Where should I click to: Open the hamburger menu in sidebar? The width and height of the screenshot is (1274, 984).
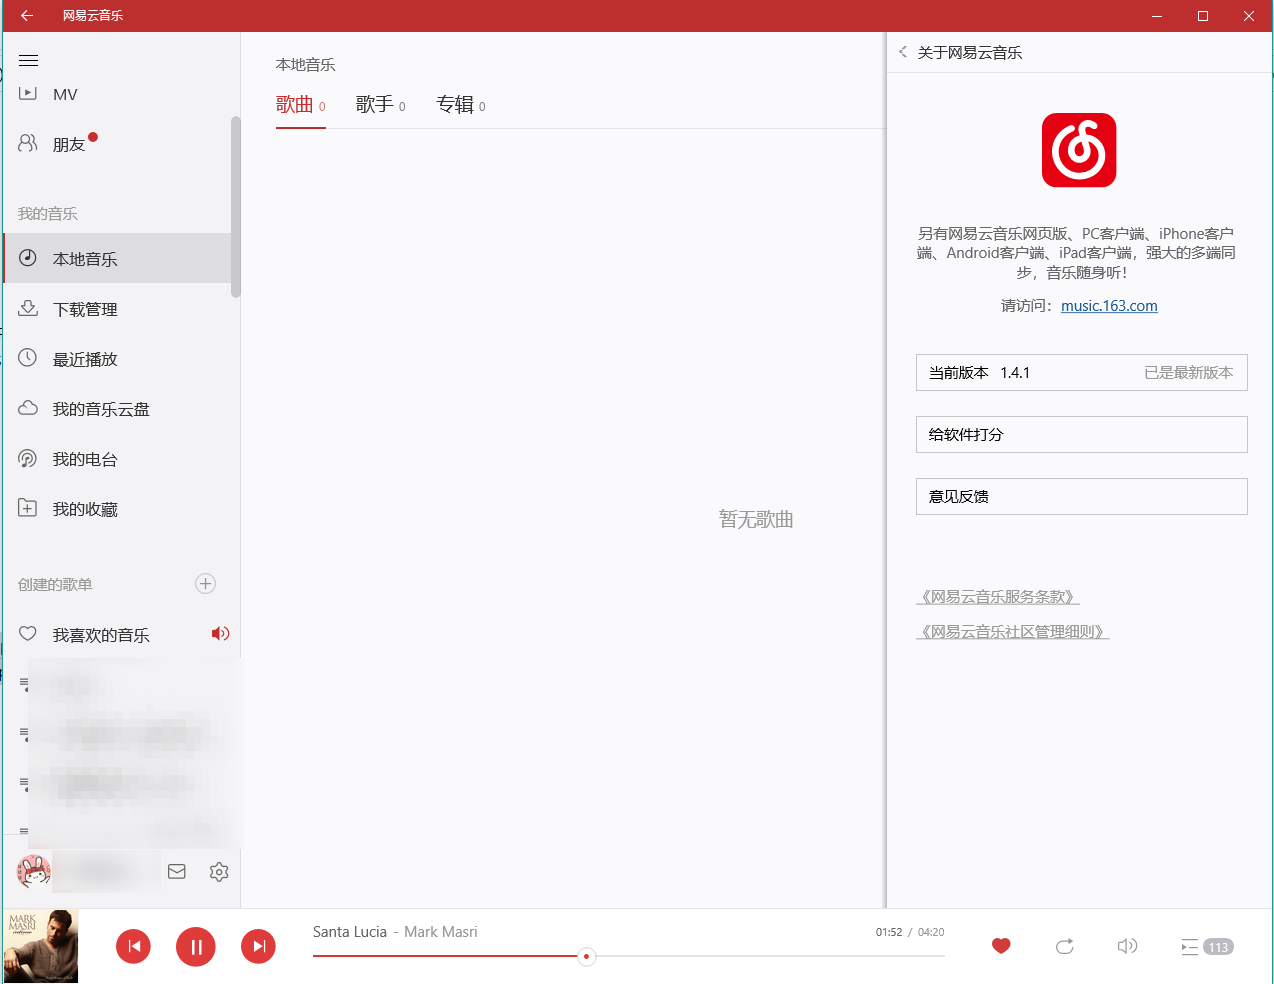pyautogui.click(x=28, y=61)
